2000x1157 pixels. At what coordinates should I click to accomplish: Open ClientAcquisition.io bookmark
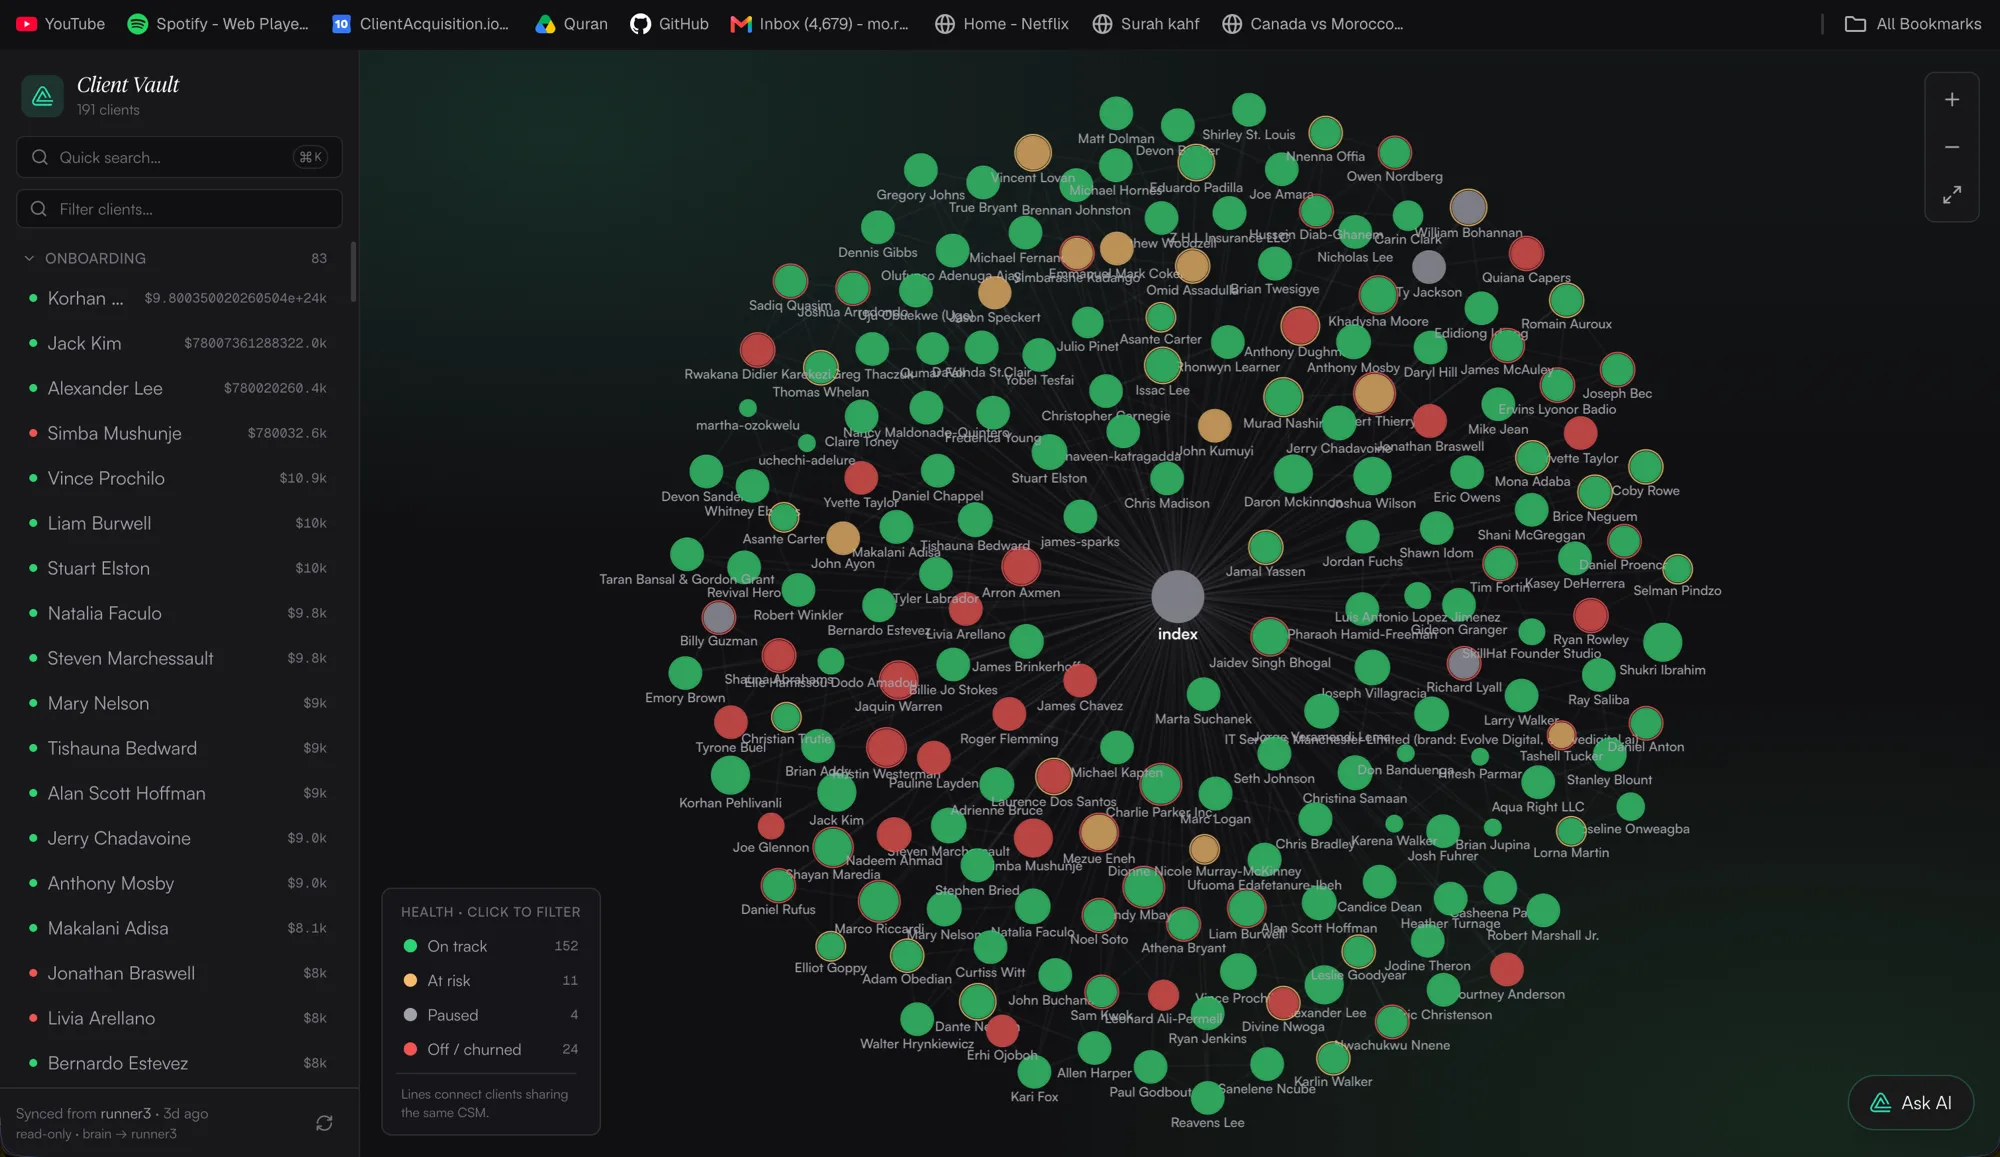click(421, 24)
